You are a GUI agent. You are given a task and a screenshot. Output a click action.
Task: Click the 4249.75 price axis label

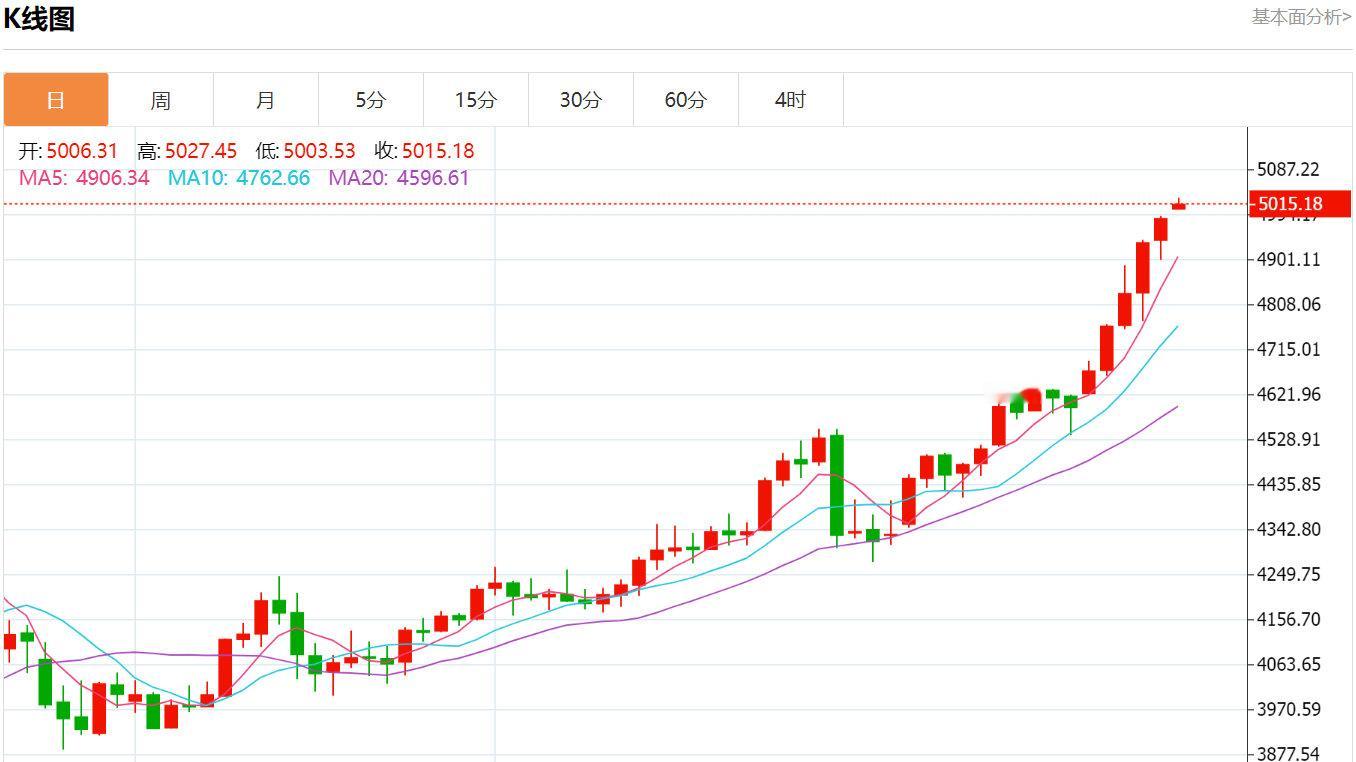point(1290,574)
